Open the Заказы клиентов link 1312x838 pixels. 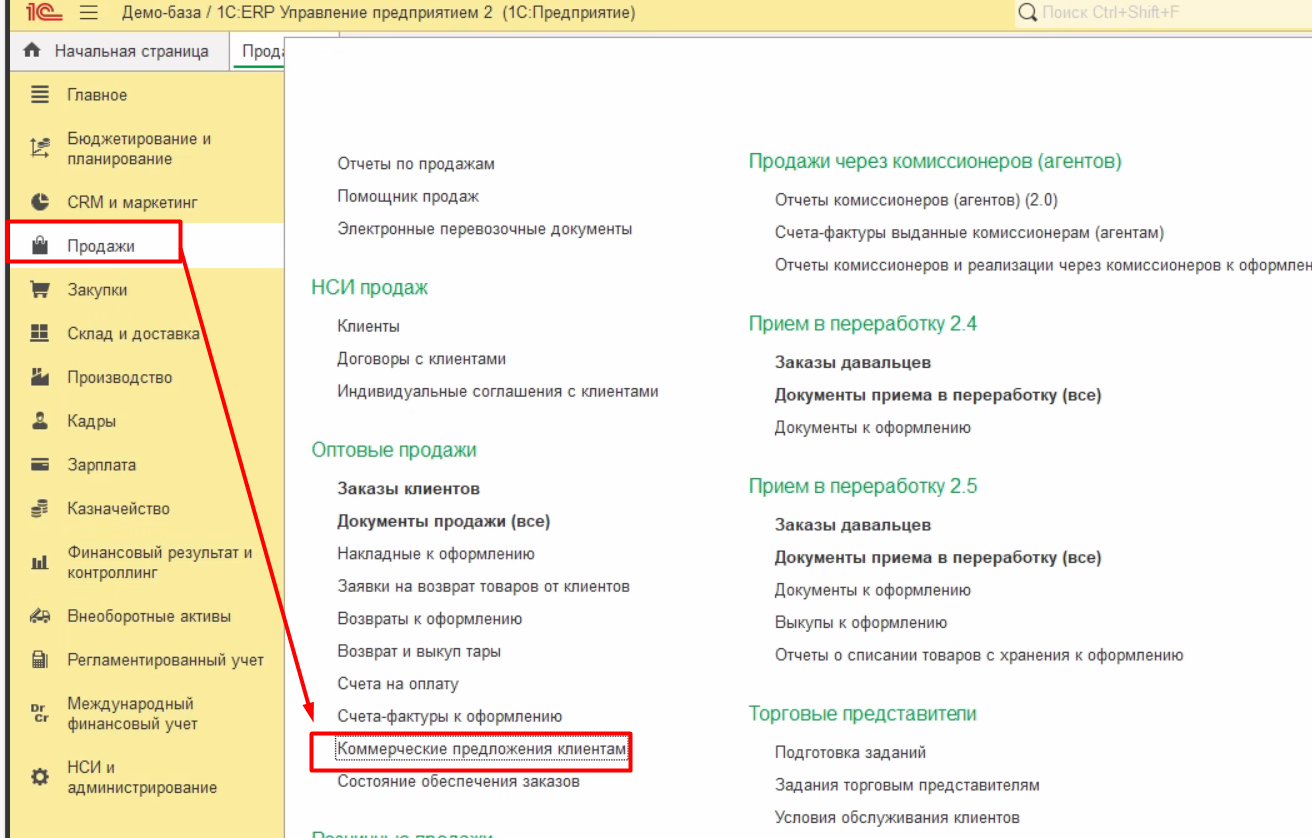[x=408, y=489]
